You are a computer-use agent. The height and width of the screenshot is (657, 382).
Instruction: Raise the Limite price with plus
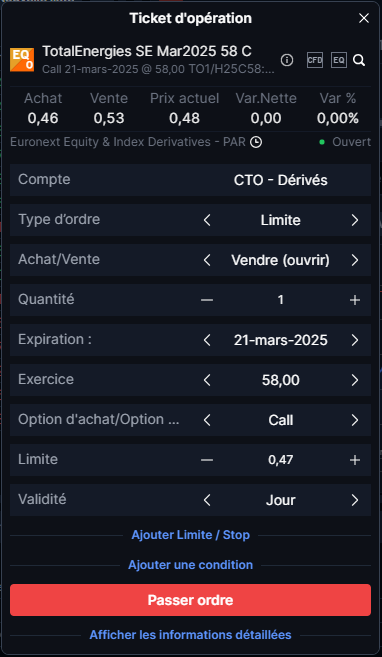point(355,460)
